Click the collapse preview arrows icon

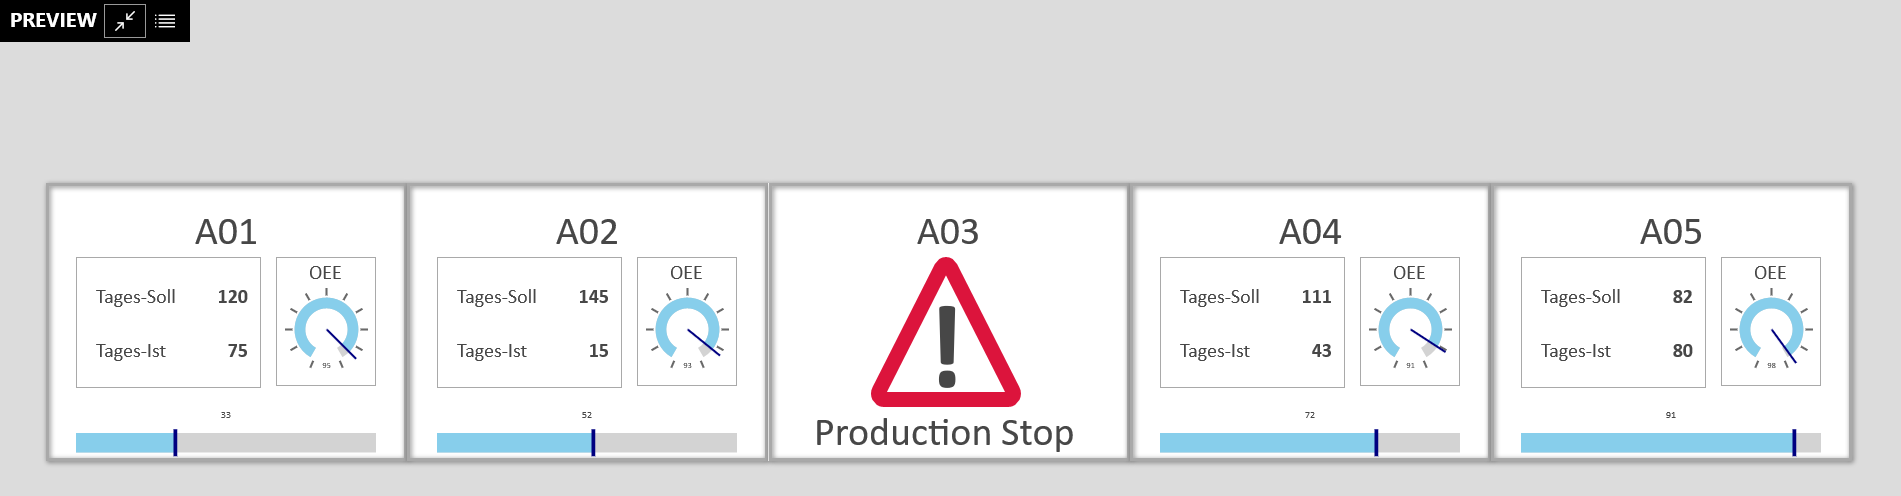tap(125, 20)
